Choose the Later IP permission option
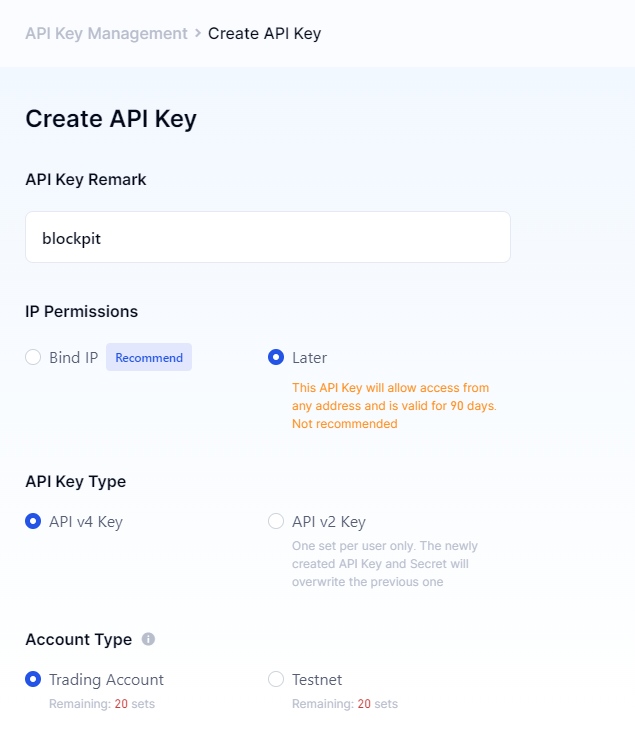635x743 pixels. coord(276,357)
